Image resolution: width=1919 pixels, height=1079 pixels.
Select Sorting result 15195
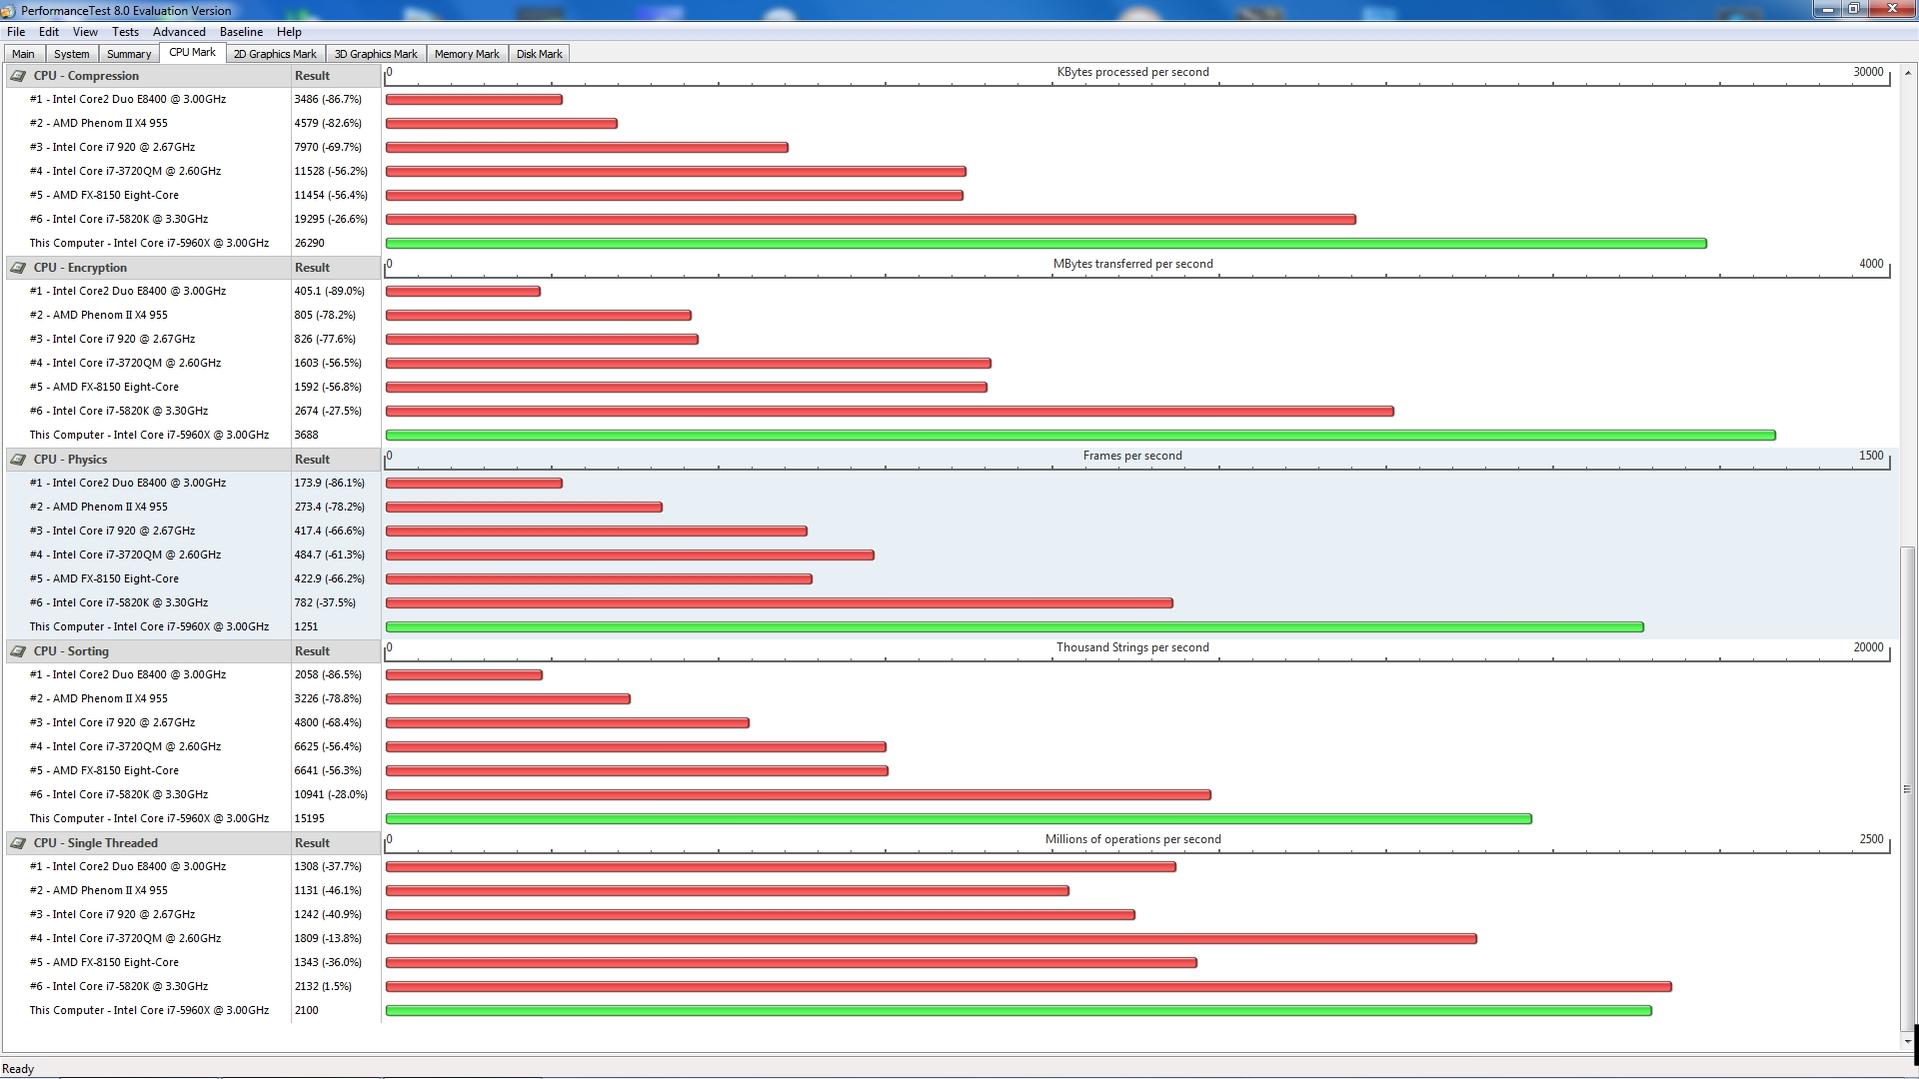point(309,819)
